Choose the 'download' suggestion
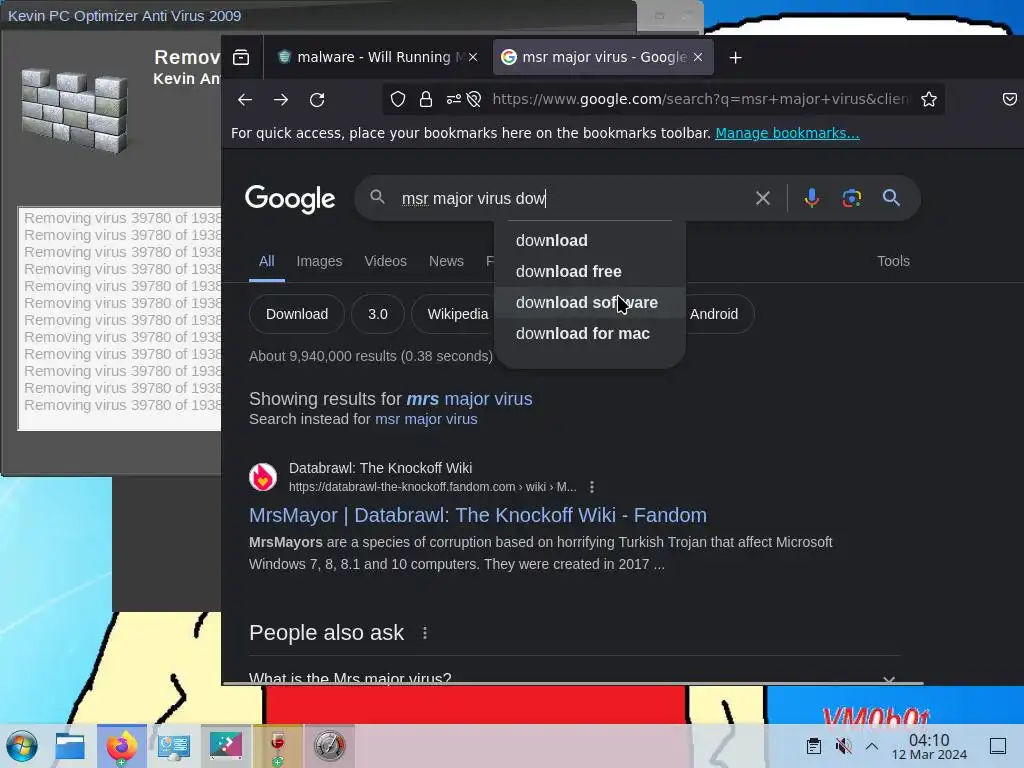The image size is (1024, 768). 590,240
